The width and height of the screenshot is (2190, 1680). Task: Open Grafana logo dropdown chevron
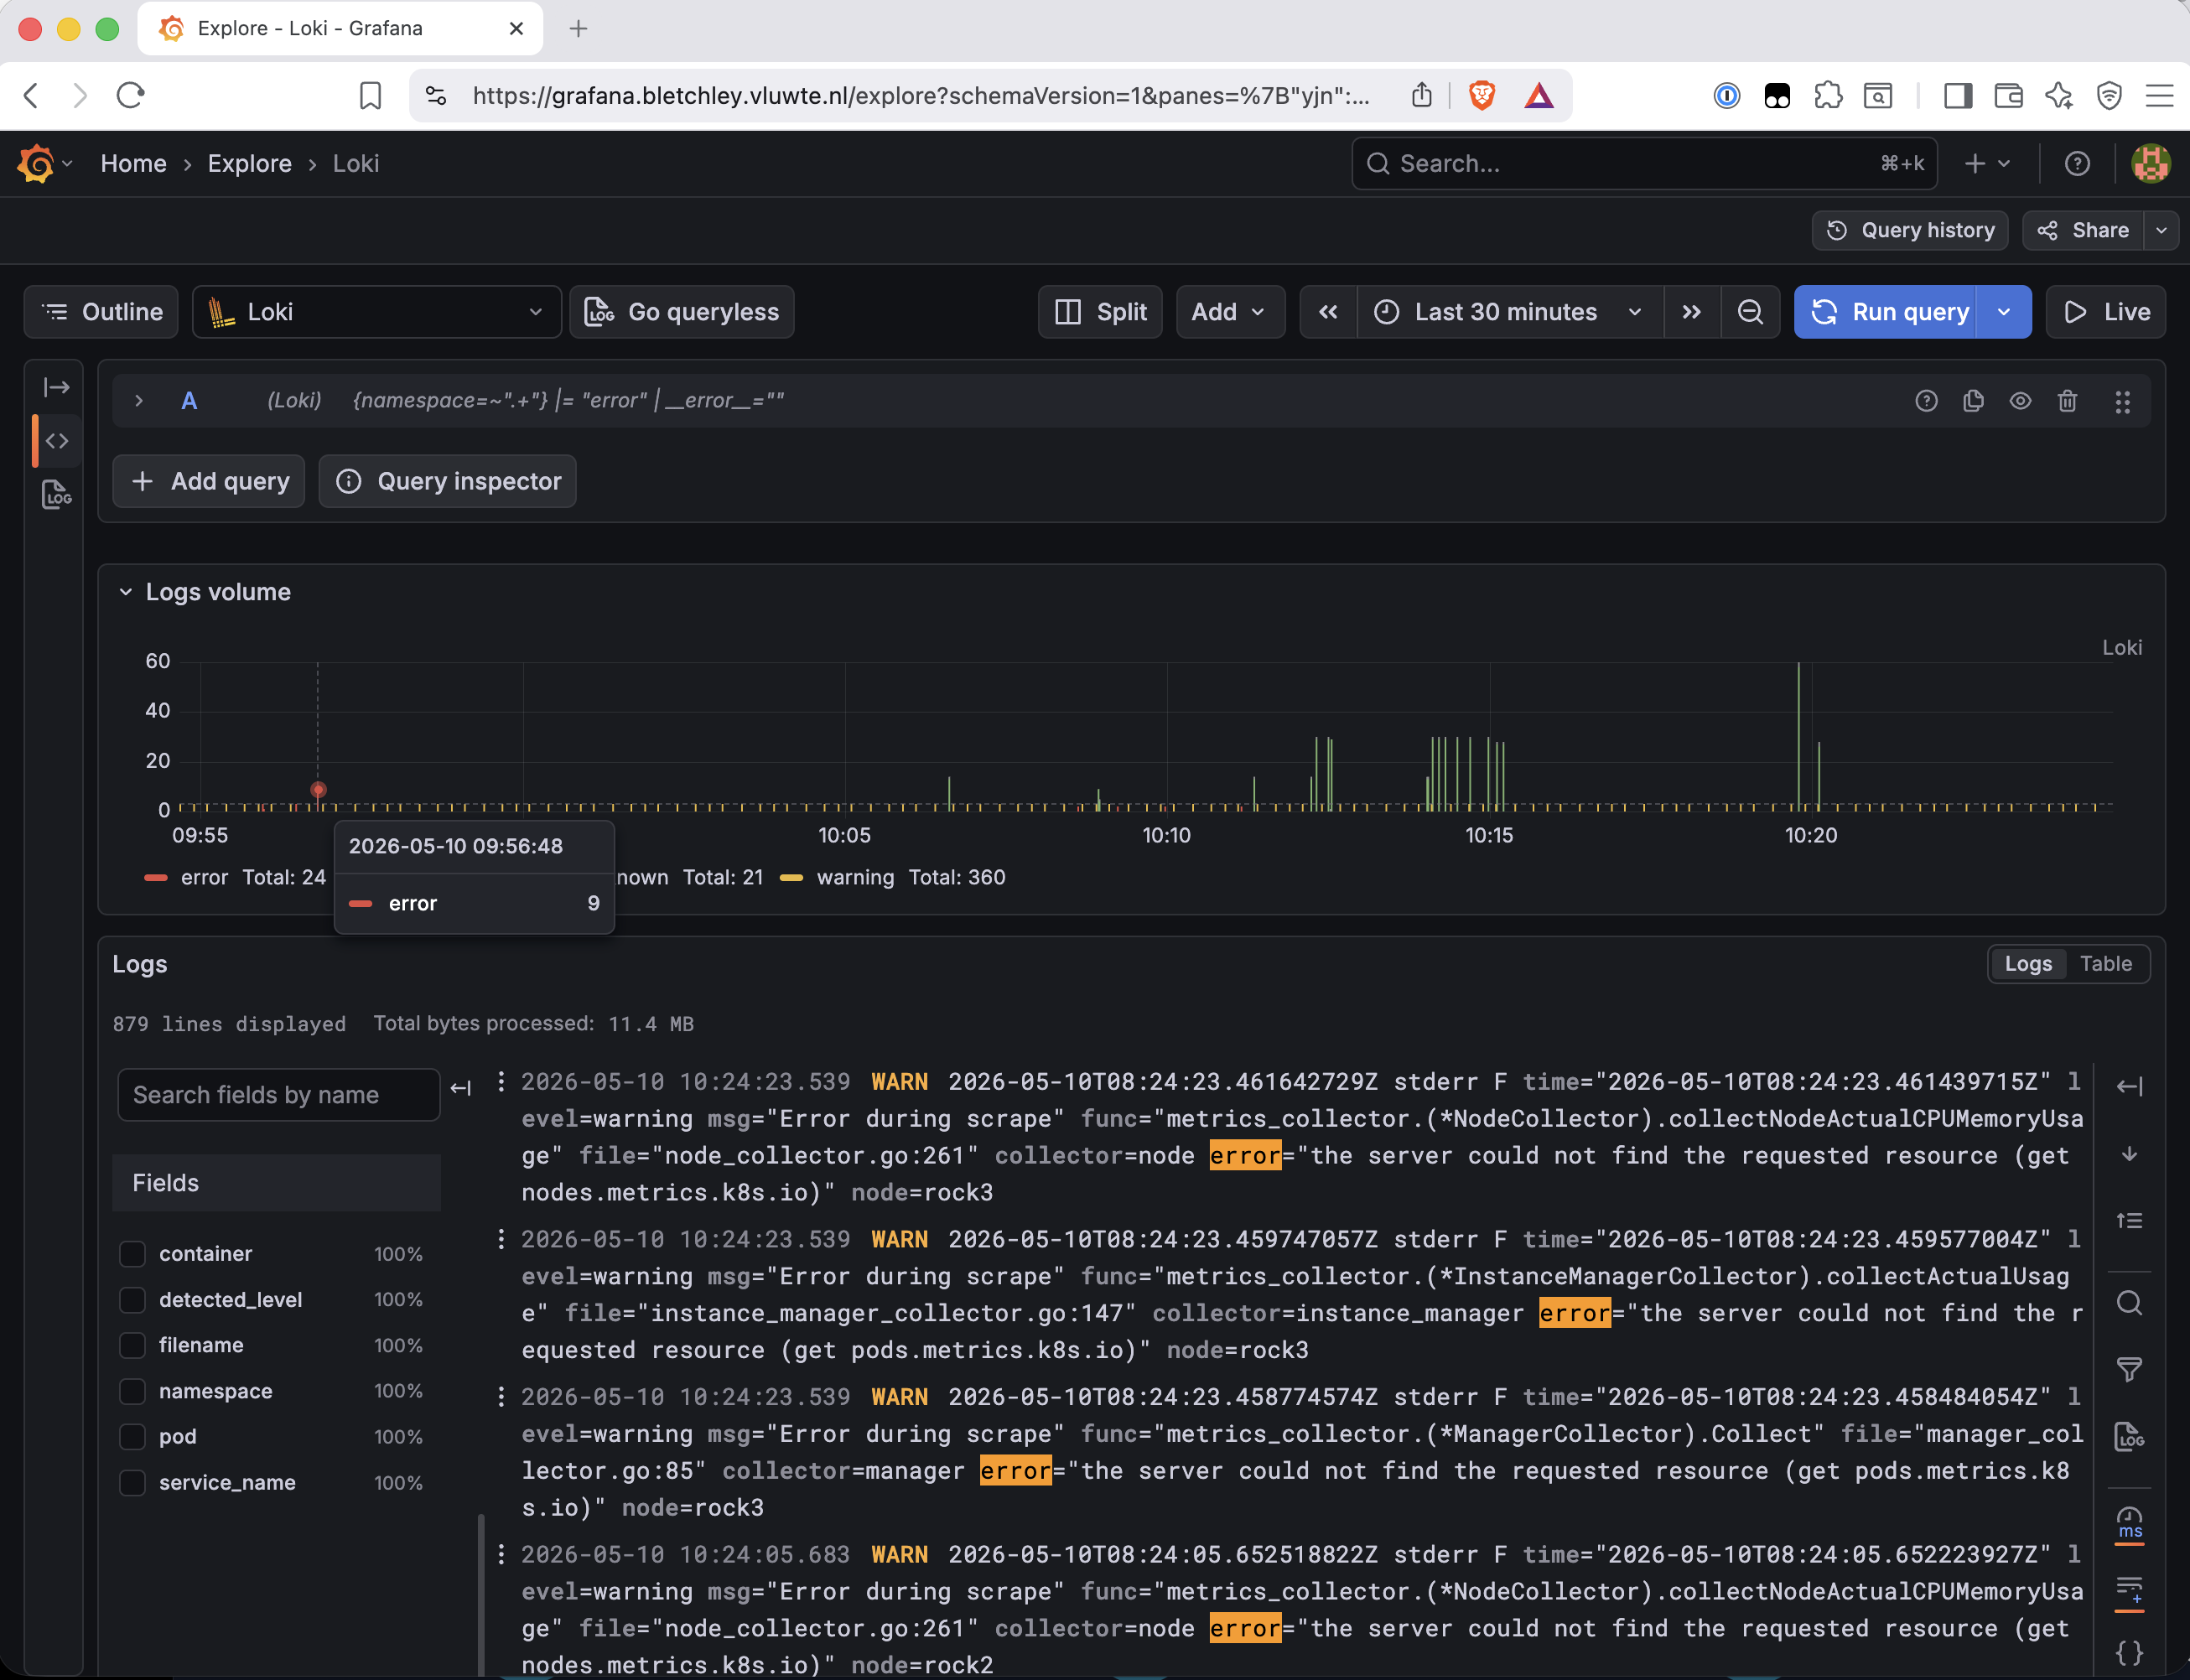pos(67,163)
